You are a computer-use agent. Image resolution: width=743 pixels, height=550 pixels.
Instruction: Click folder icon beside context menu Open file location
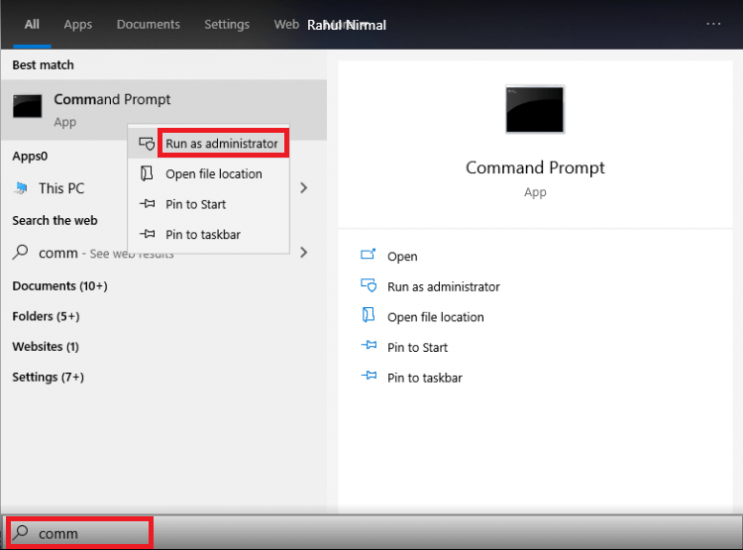(147, 173)
